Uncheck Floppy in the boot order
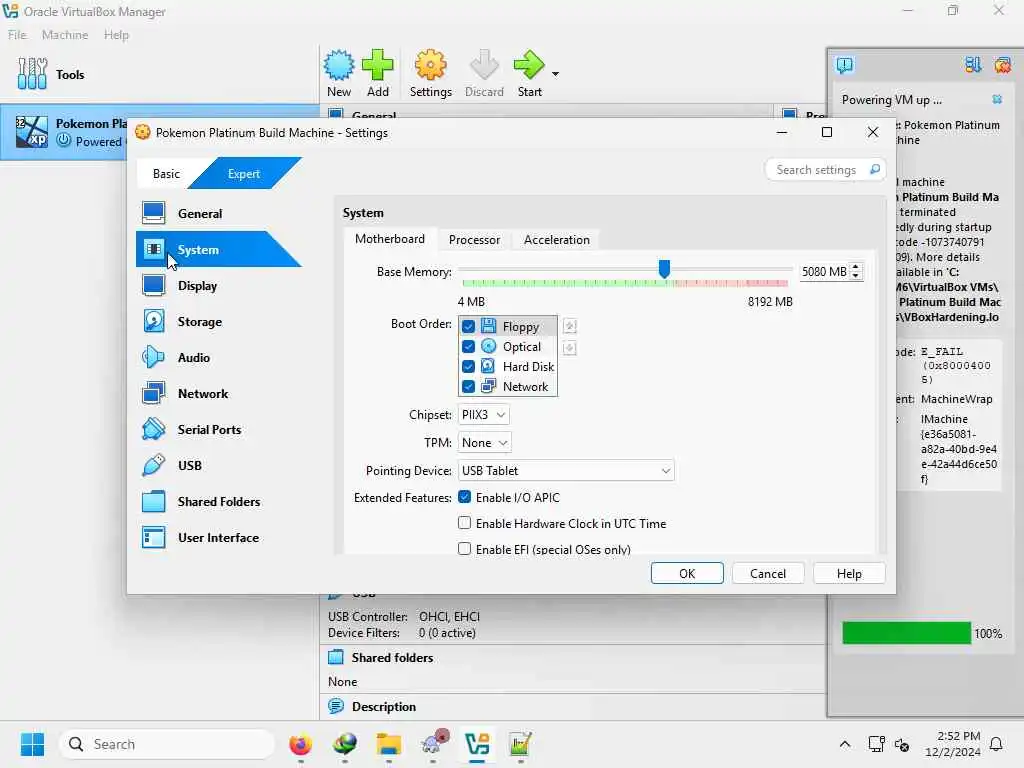Screen dimensions: 1024x768 click(x=468, y=326)
